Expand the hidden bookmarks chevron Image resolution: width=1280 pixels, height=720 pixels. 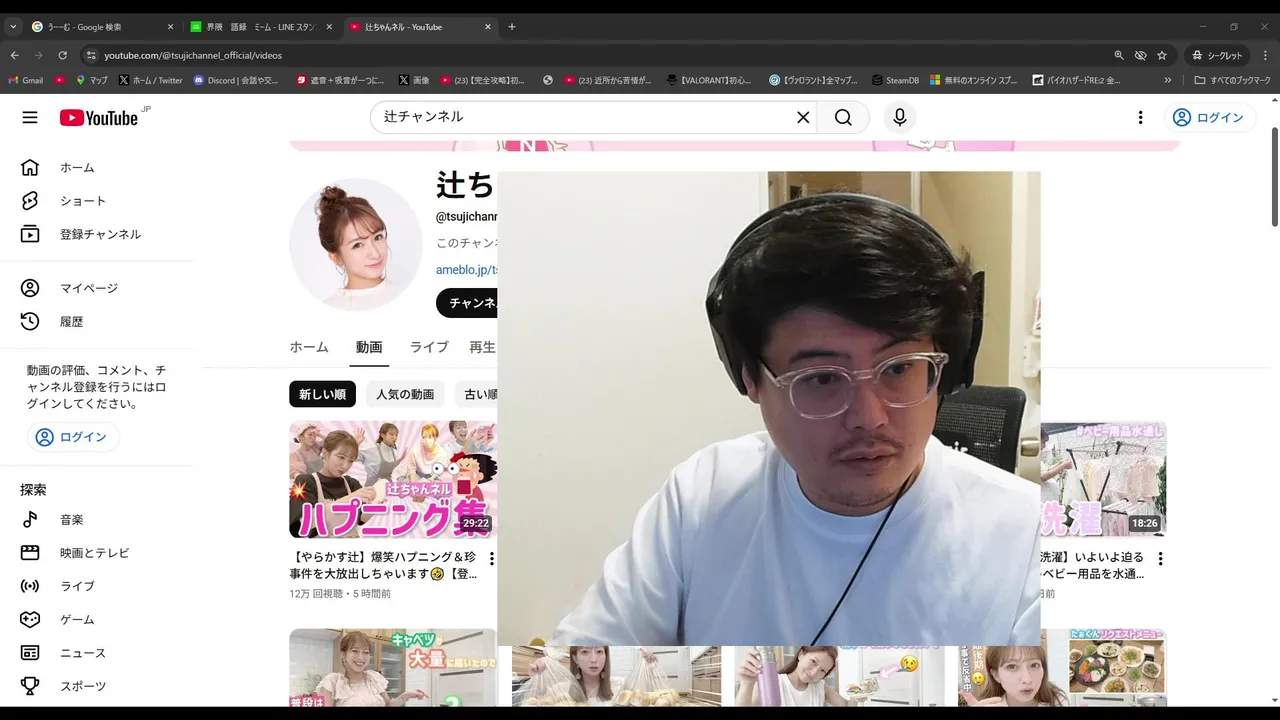[x=1168, y=80]
